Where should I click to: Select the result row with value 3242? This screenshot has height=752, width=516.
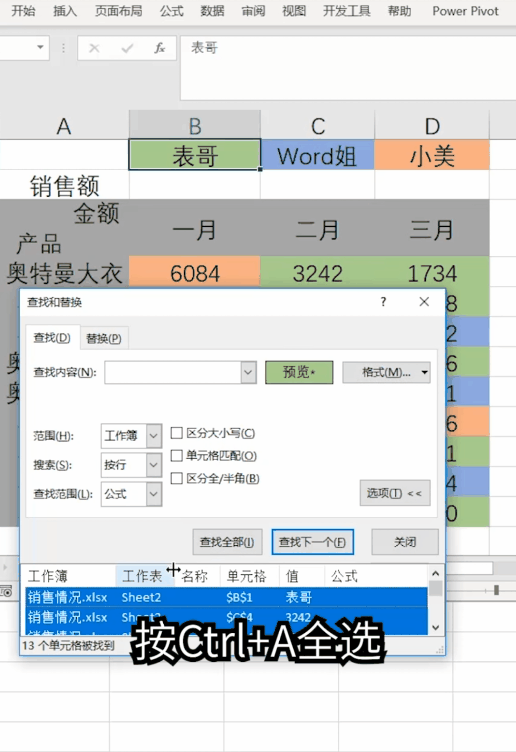click(226, 617)
